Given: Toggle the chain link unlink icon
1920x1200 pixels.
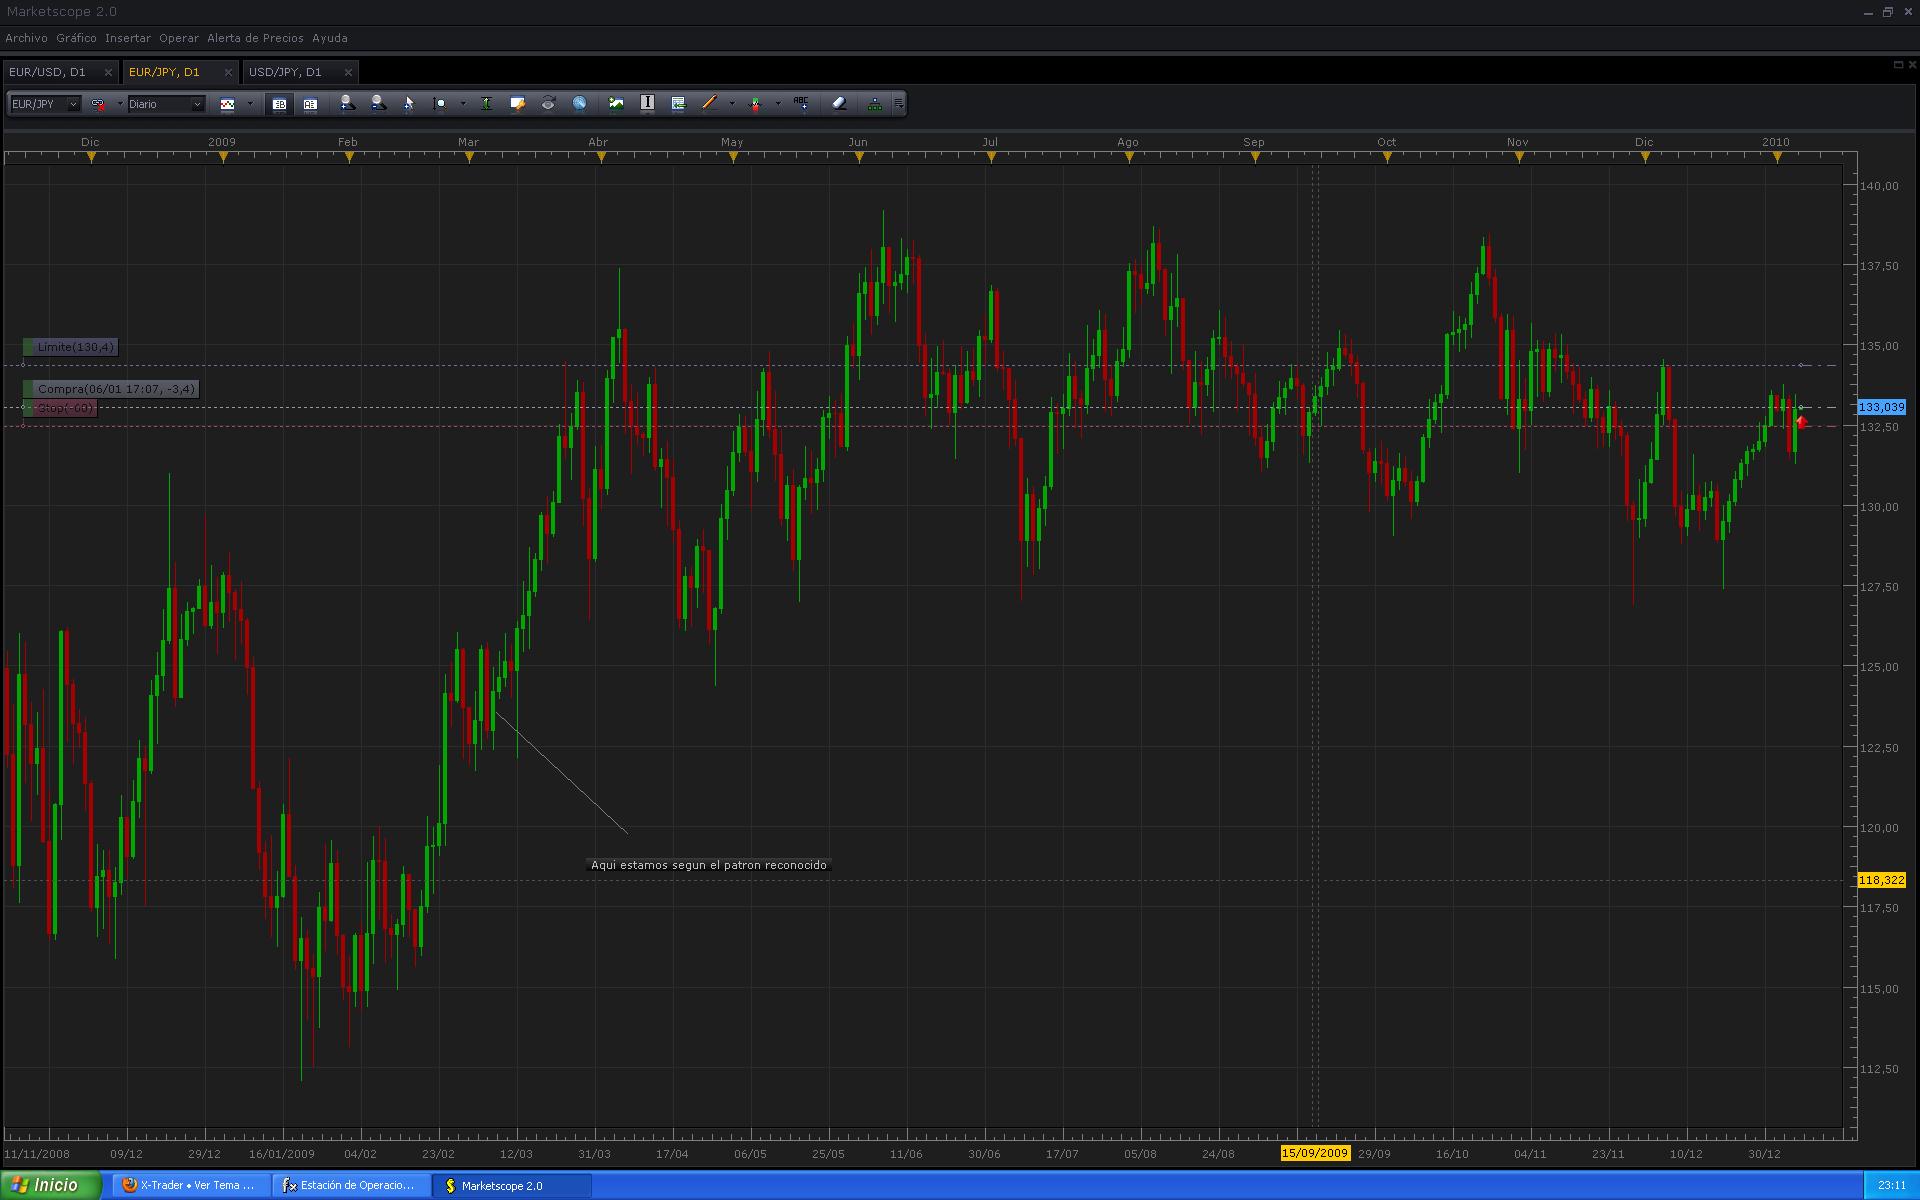Looking at the screenshot, I should pos(98,104).
